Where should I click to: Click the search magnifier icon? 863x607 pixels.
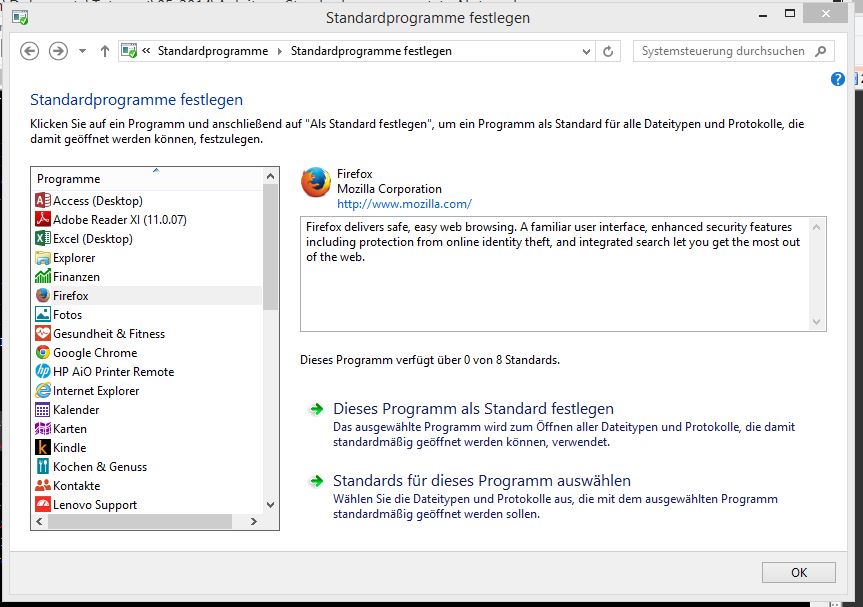(821, 51)
